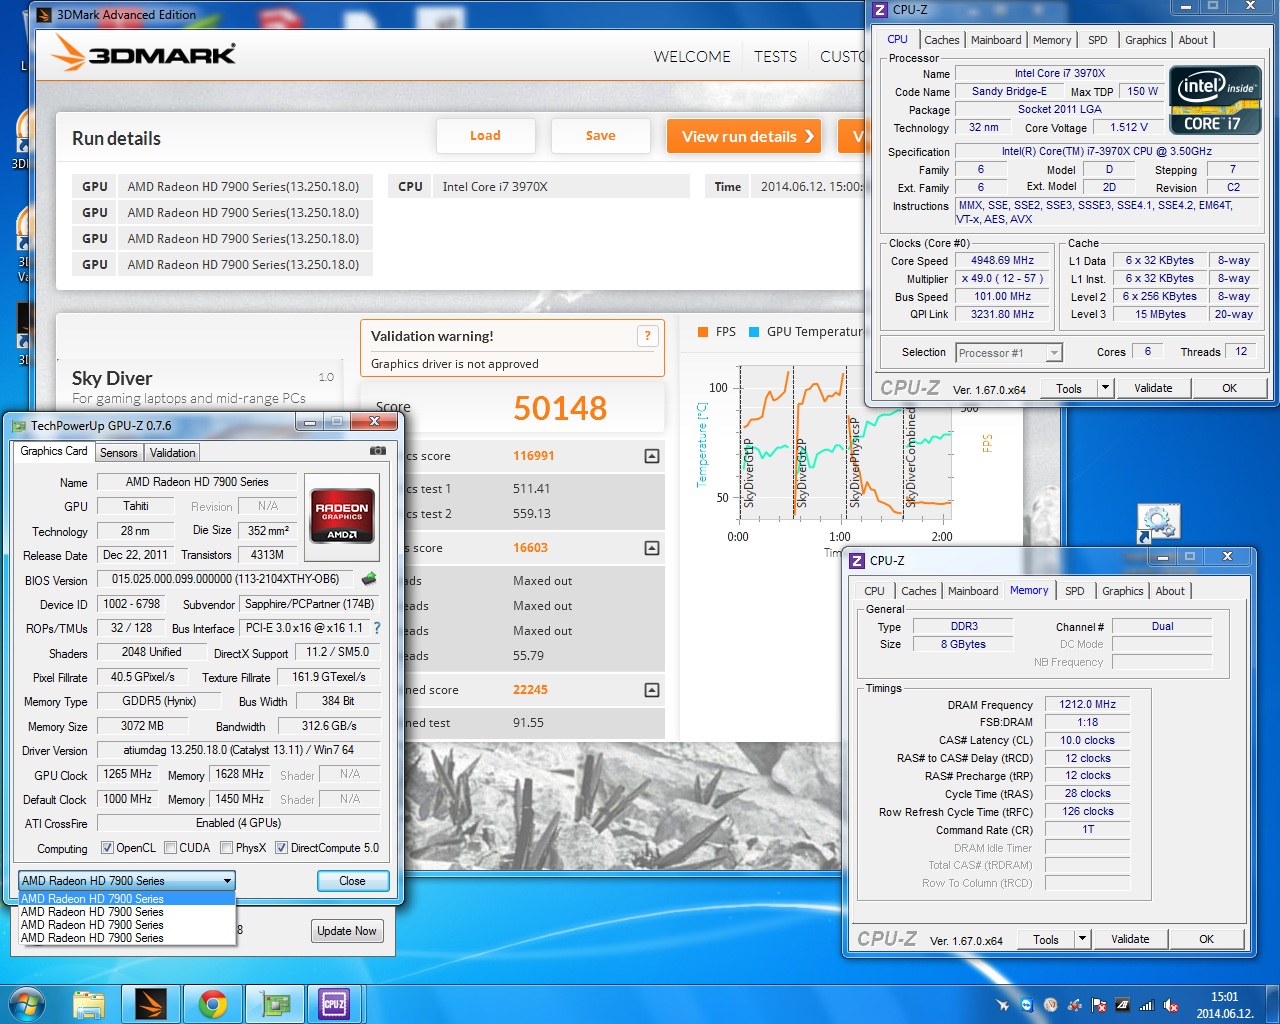Click the muted speaker volume tray icon
The image size is (1280, 1024).
coord(1170,1005)
